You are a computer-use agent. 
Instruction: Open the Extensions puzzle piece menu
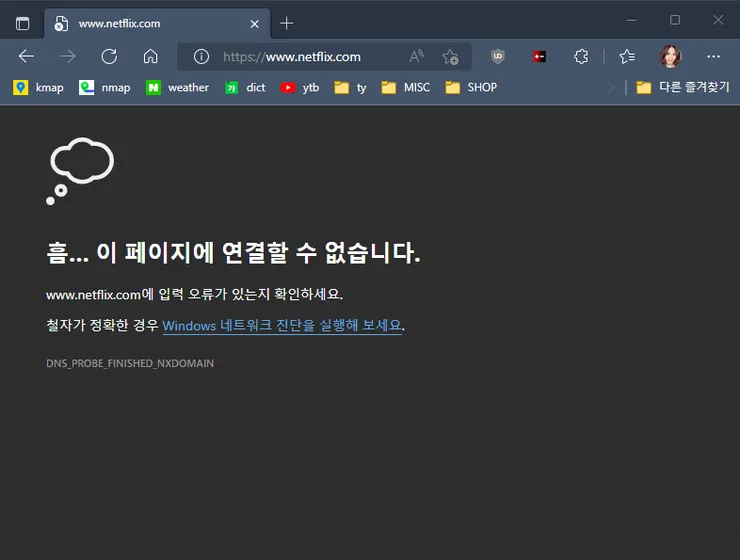tap(581, 57)
